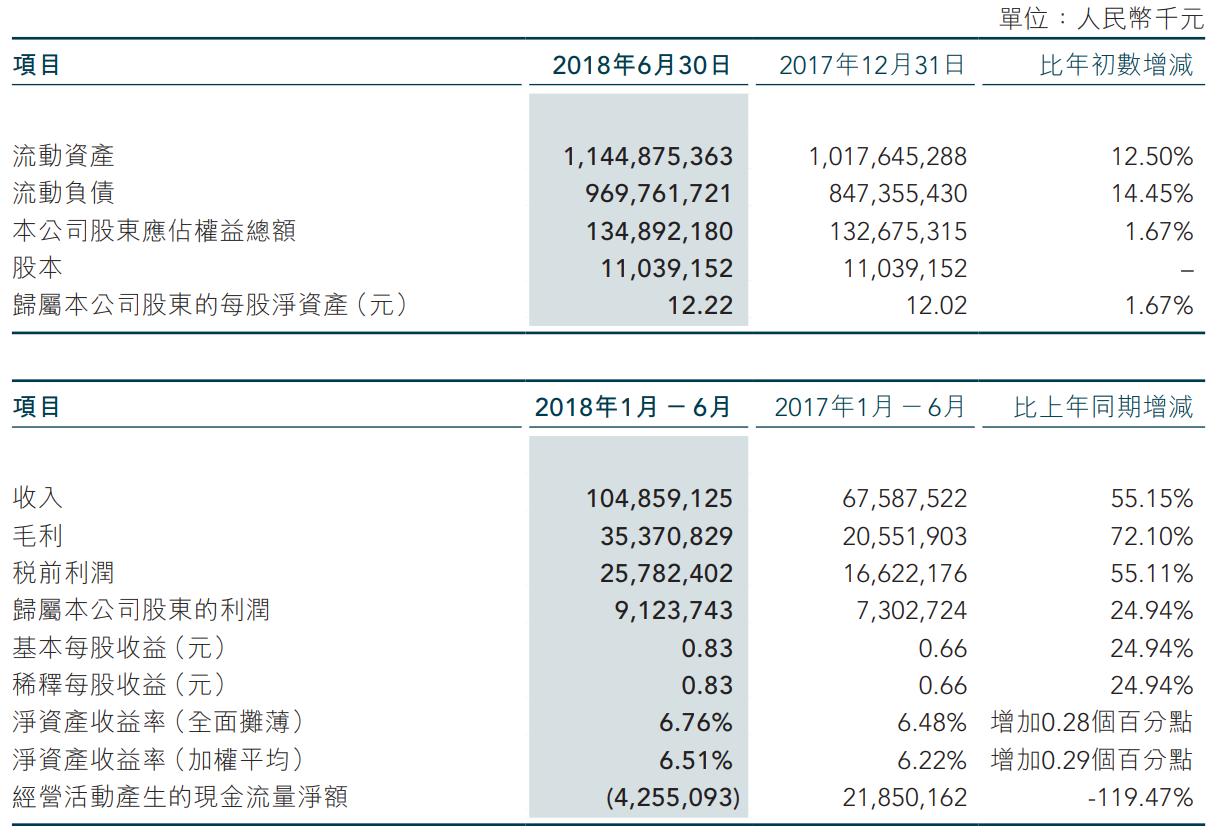The image size is (1217, 839).
Task: Select the 2018年1月－6月 column header
Action: click(633, 408)
